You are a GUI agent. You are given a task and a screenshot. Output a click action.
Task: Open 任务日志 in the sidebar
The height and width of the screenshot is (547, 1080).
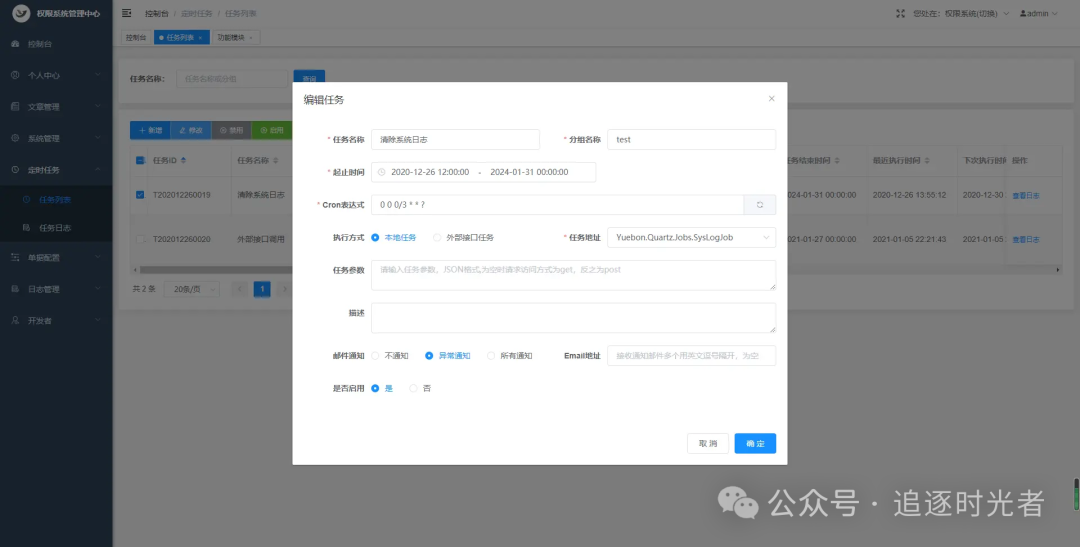click(x=56, y=227)
